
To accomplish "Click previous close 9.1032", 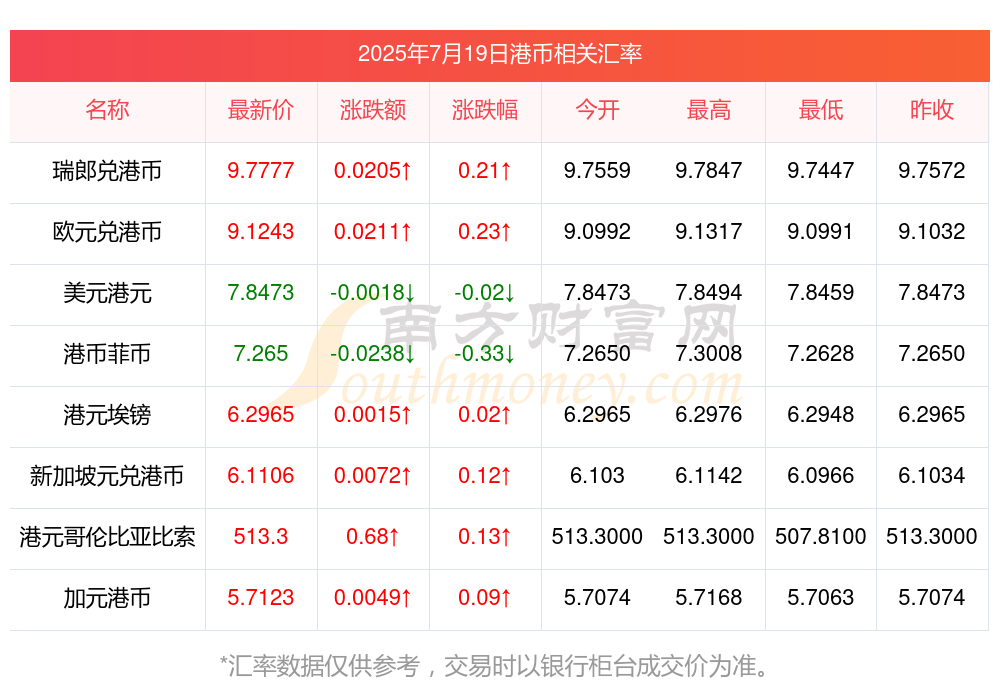I will point(932,232).
